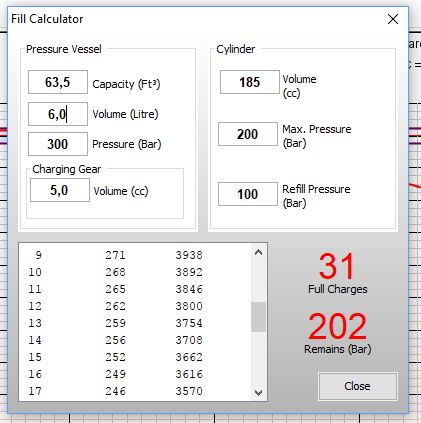This screenshot has width=421, height=423.
Task: Select row 10 pressure value 268
Action: tap(115, 272)
